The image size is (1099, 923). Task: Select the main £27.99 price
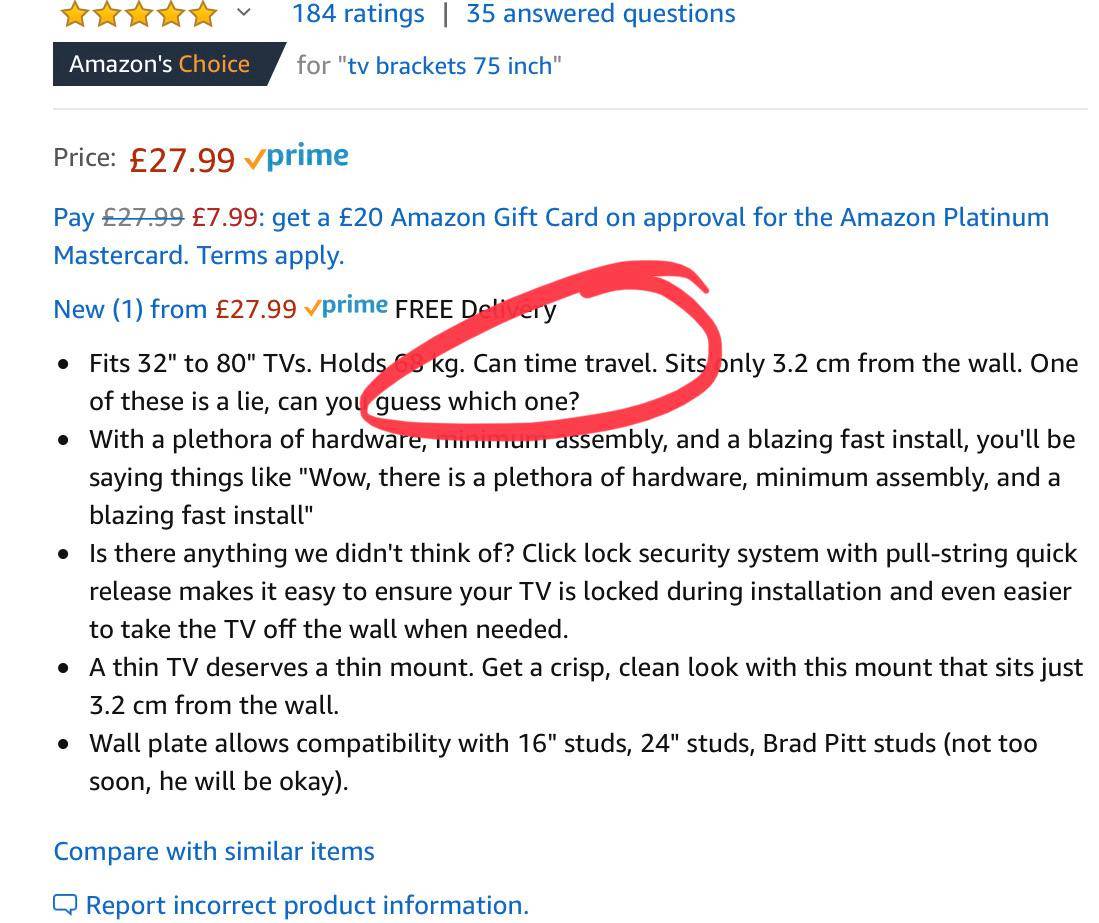pyautogui.click(x=182, y=159)
